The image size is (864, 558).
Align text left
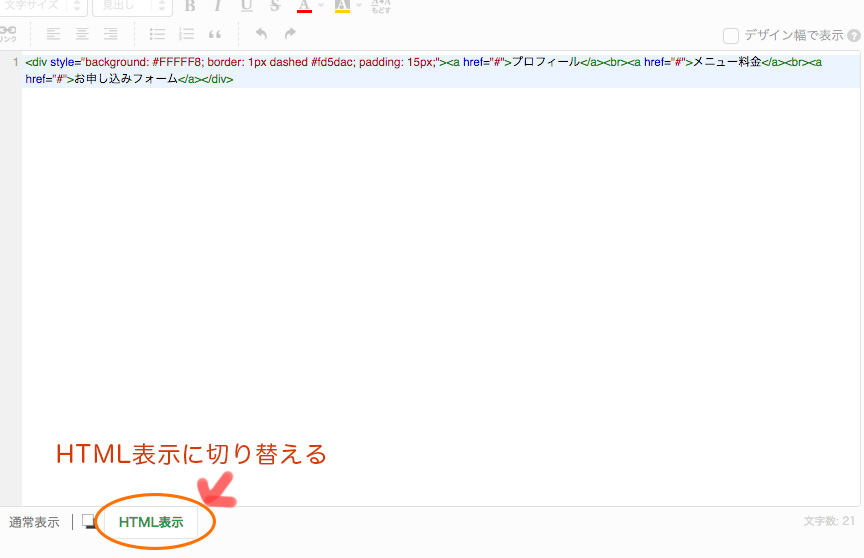(x=53, y=34)
